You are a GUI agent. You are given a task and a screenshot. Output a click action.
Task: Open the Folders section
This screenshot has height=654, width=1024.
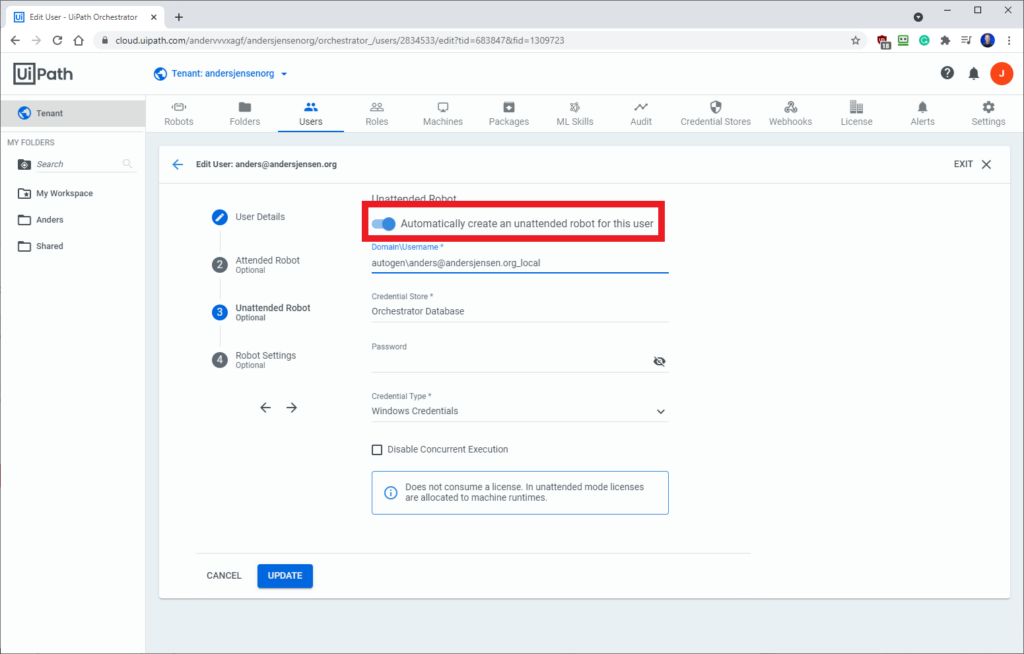(245, 114)
